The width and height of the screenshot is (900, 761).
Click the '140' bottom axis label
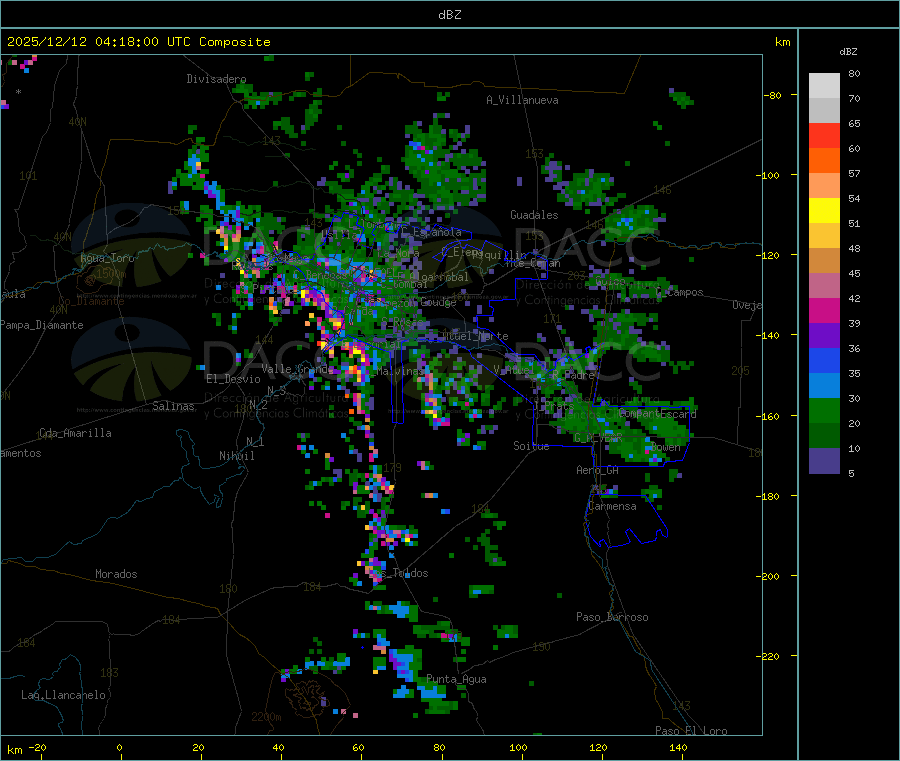click(678, 747)
